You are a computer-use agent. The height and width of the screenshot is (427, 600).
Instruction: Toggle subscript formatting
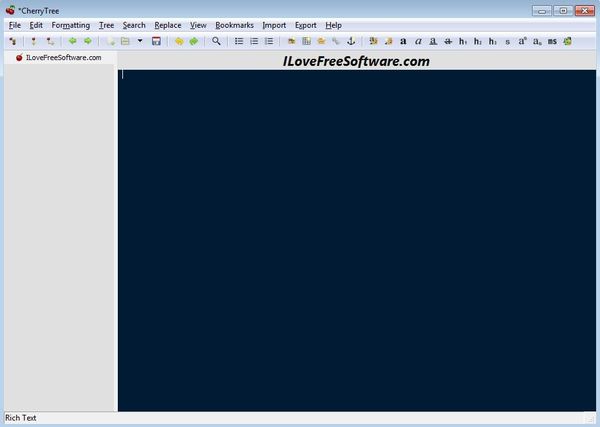coord(537,41)
